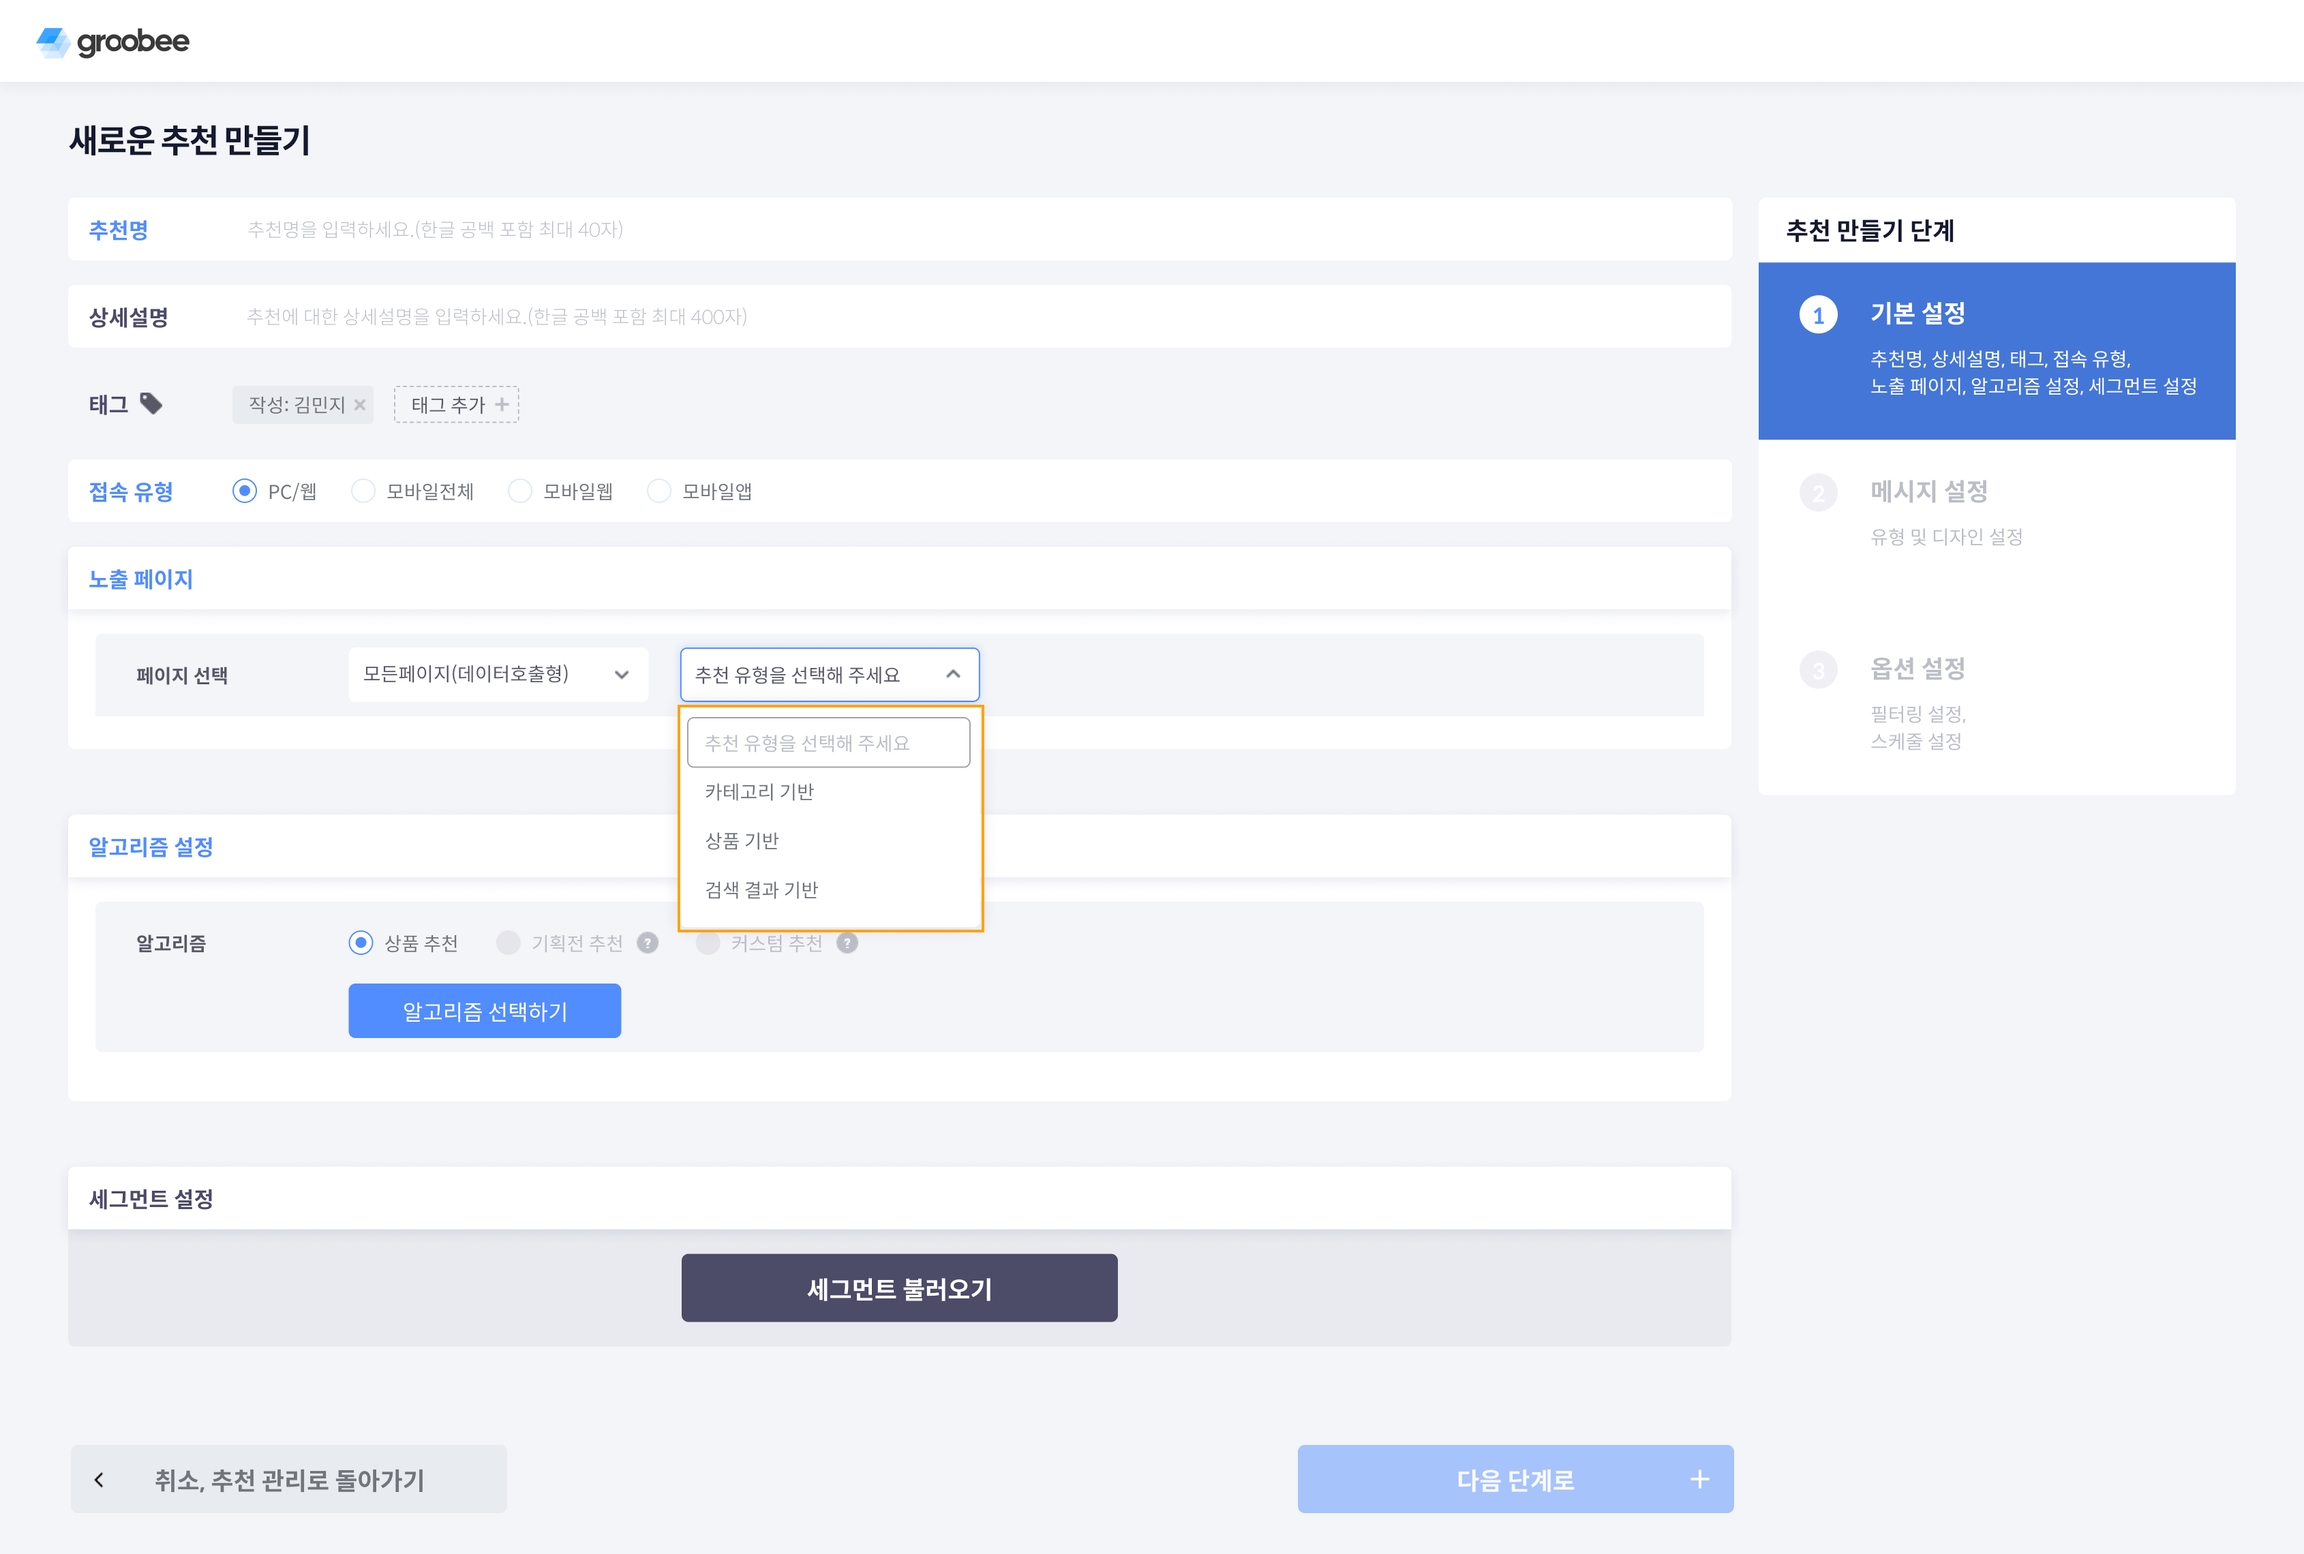Screen dimensions: 2304x1554
Task: Select the 모바일웹 access type
Action: click(520, 491)
